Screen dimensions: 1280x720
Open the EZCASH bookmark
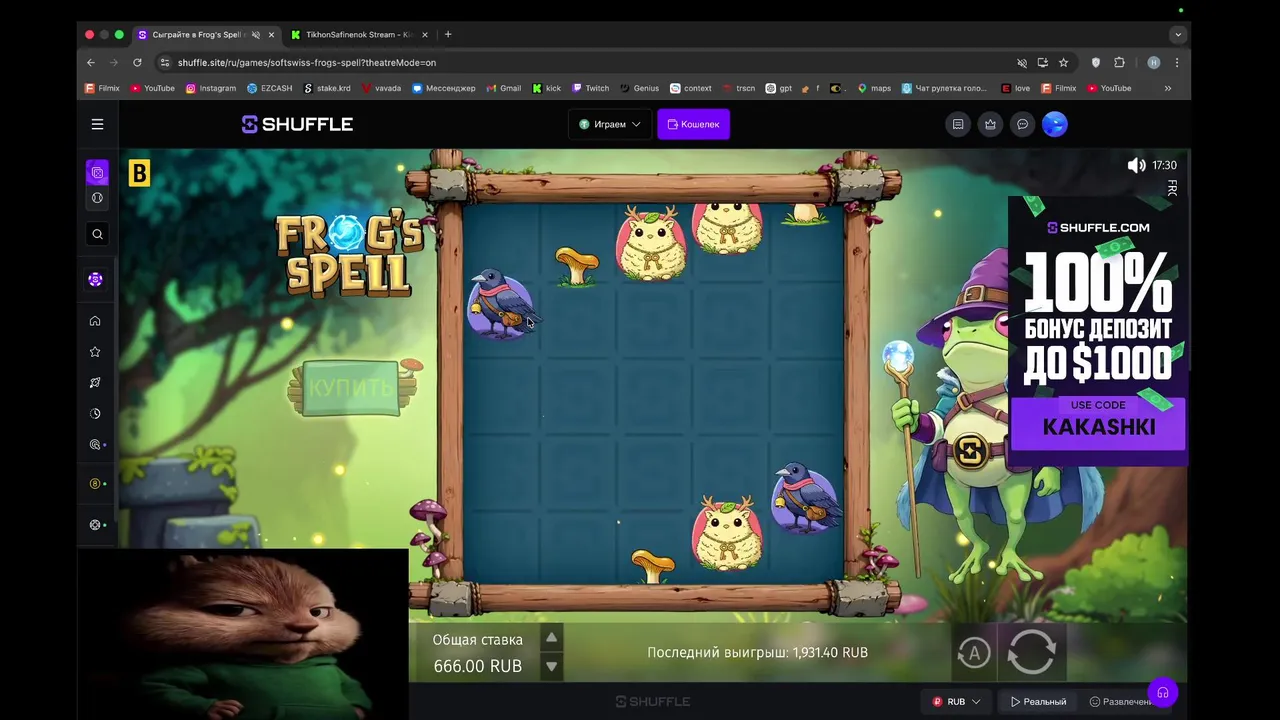pos(270,88)
